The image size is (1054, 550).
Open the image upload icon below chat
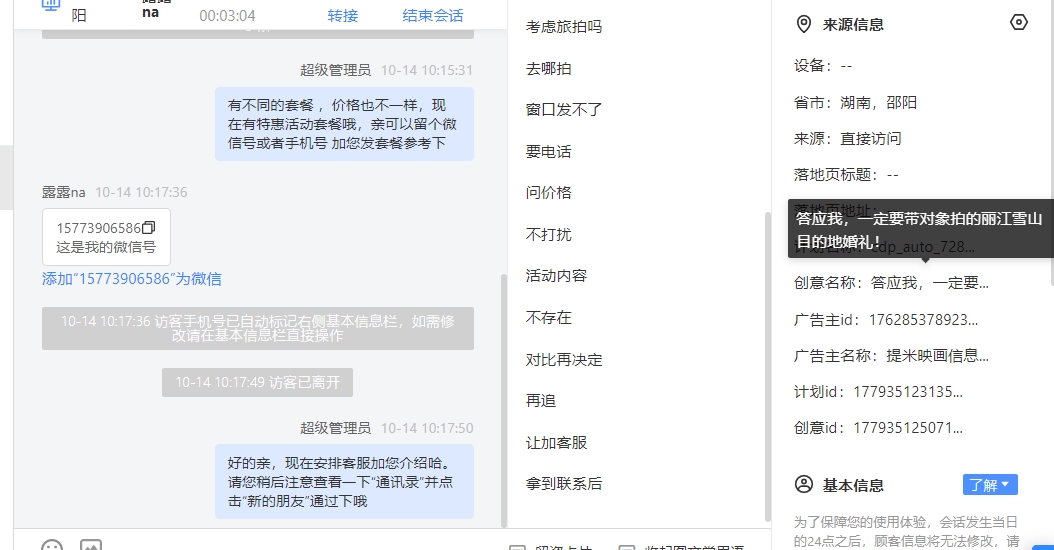tap(91, 546)
